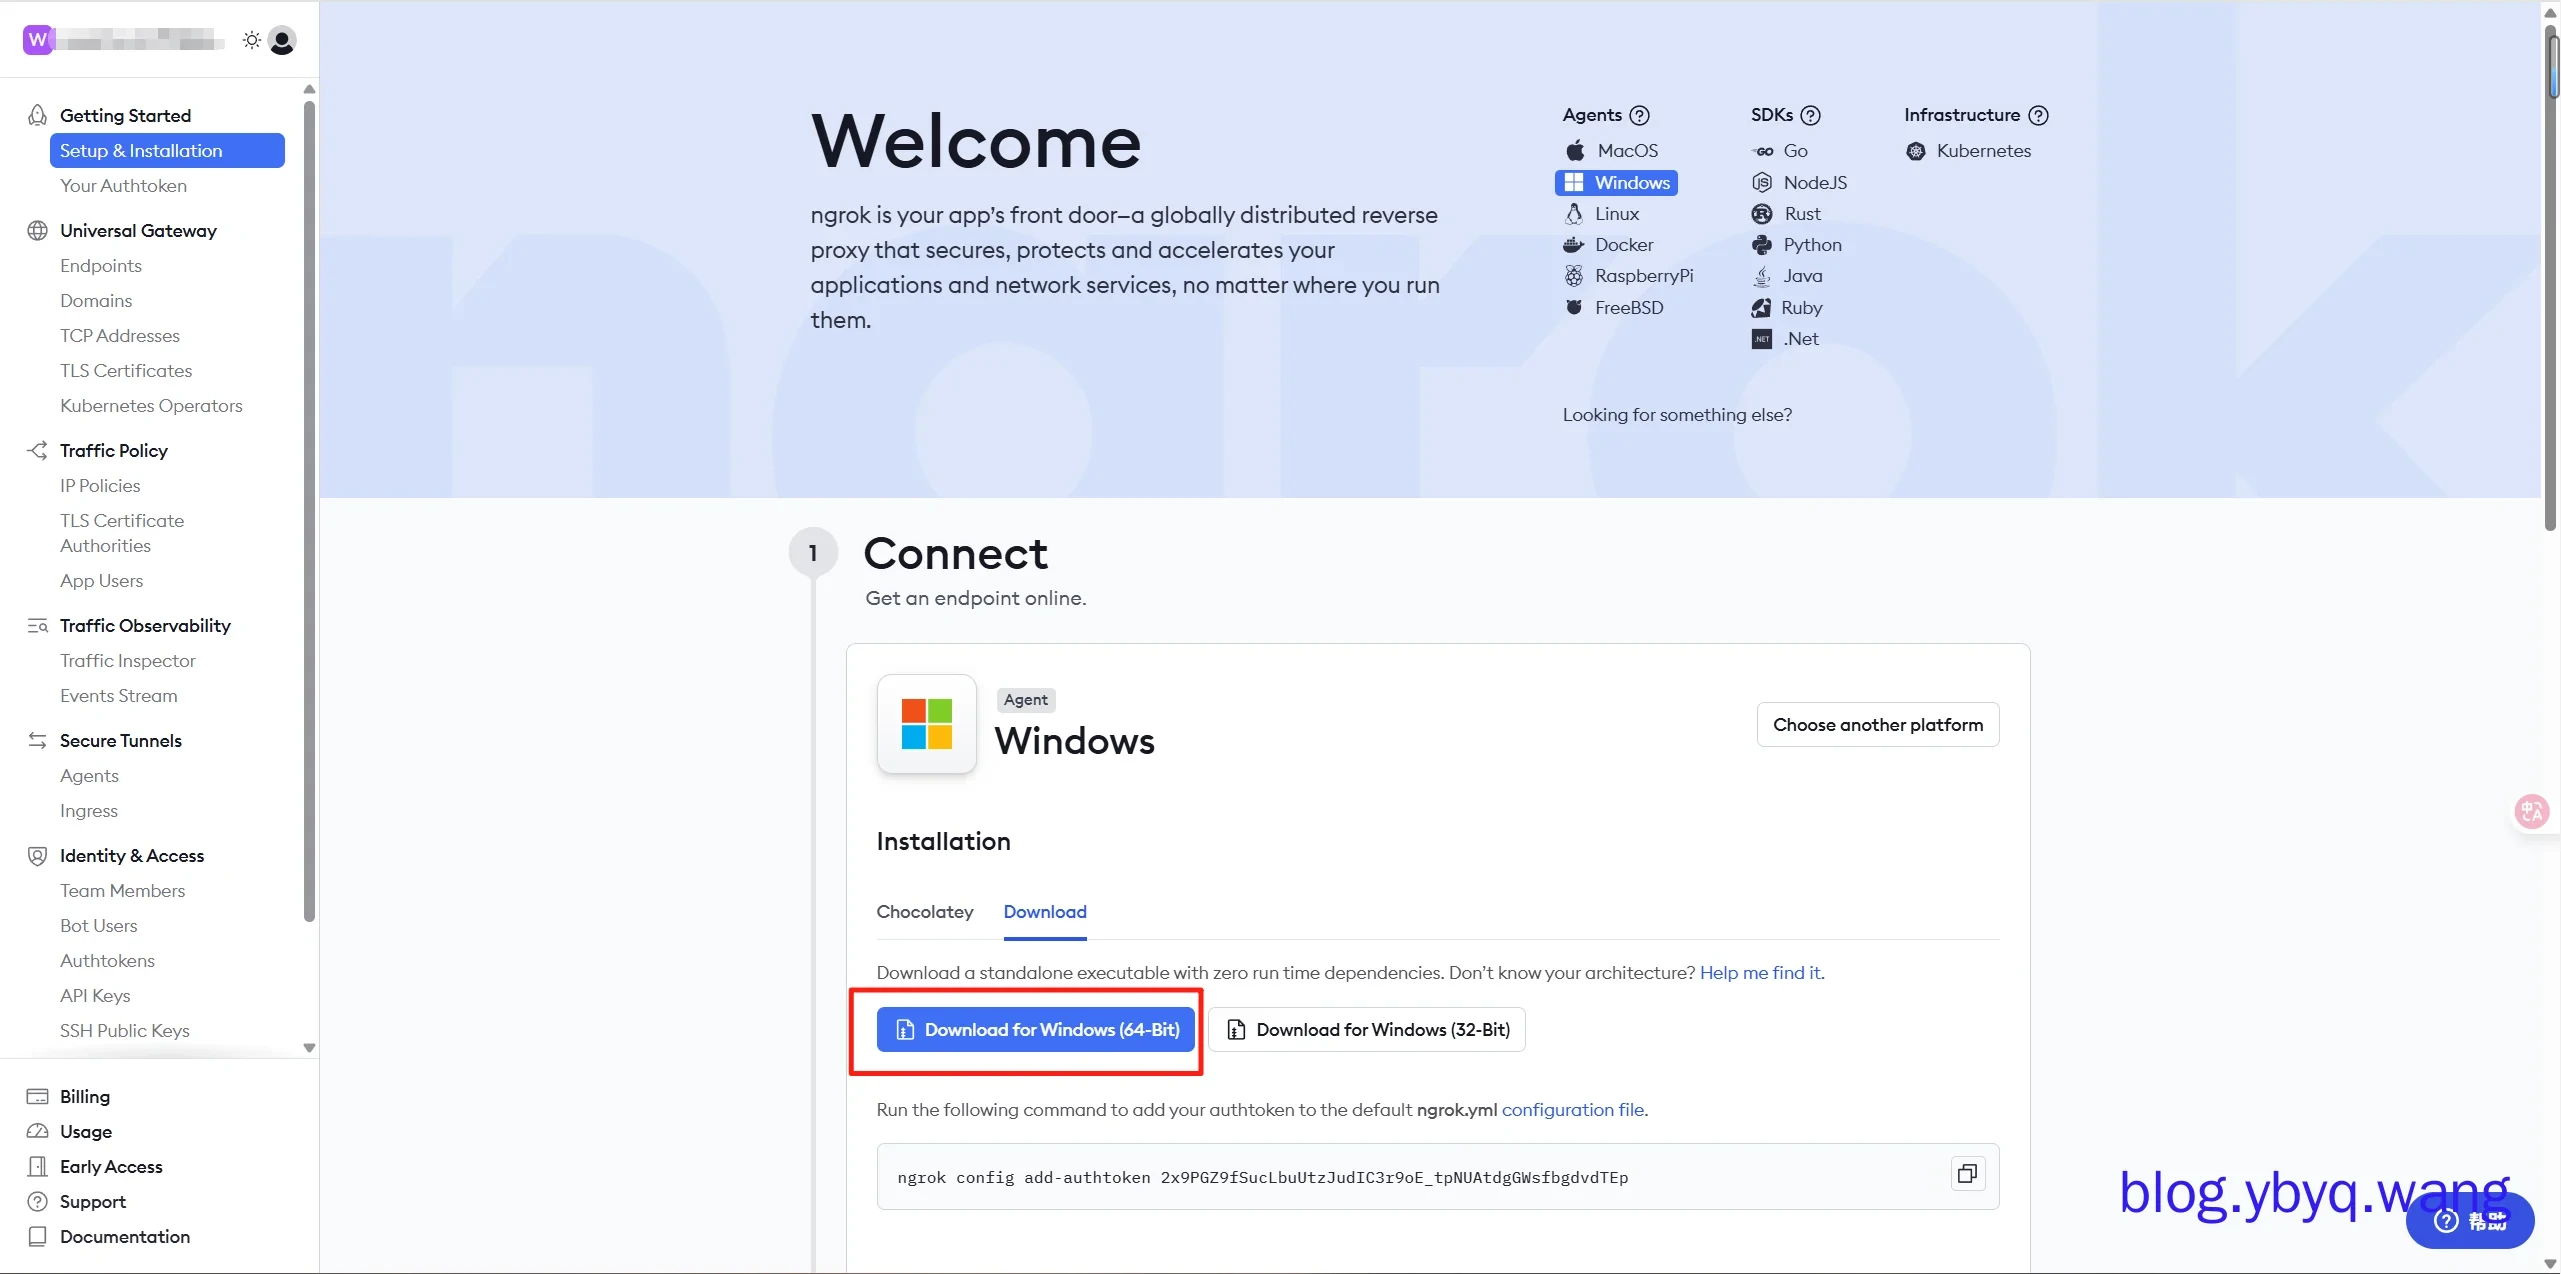Select the .Net SDK
Viewport: 2561px width, 1274px height.
(1785, 338)
